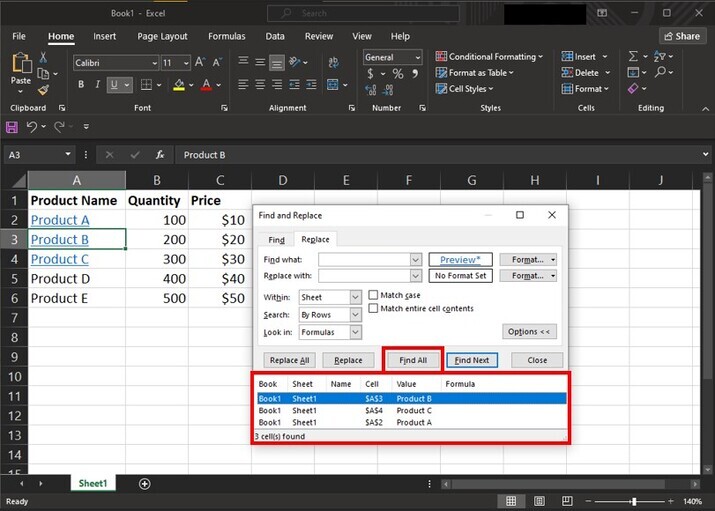Click the Insert Function fx icon
The width and height of the screenshot is (715, 511).
(x=159, y=155)
